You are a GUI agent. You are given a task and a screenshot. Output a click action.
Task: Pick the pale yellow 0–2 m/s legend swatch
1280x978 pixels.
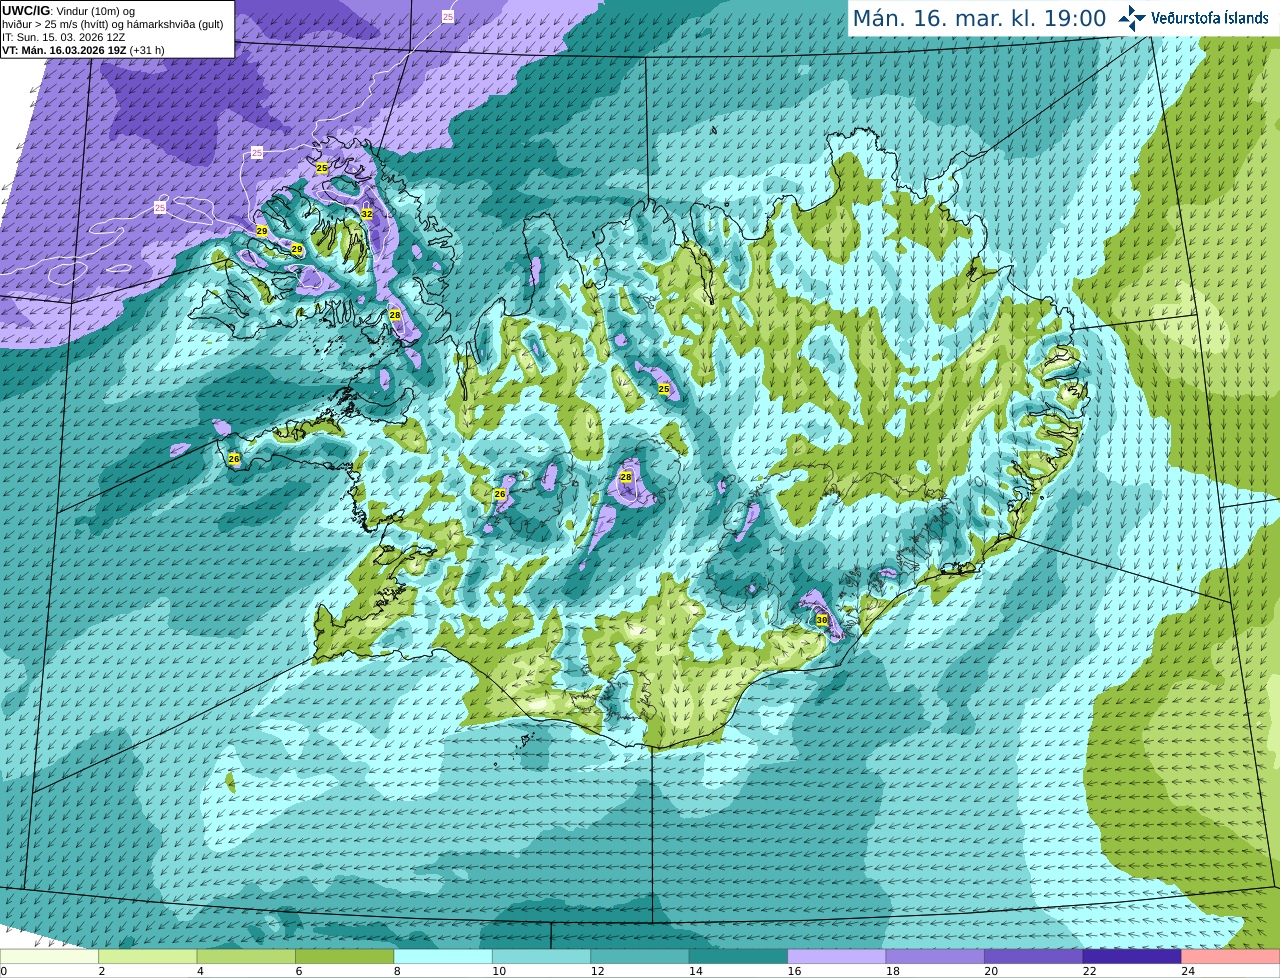[50, 956]
